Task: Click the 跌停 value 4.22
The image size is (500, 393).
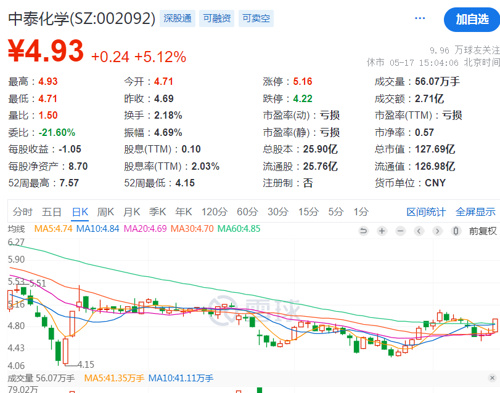Action: 303,99
